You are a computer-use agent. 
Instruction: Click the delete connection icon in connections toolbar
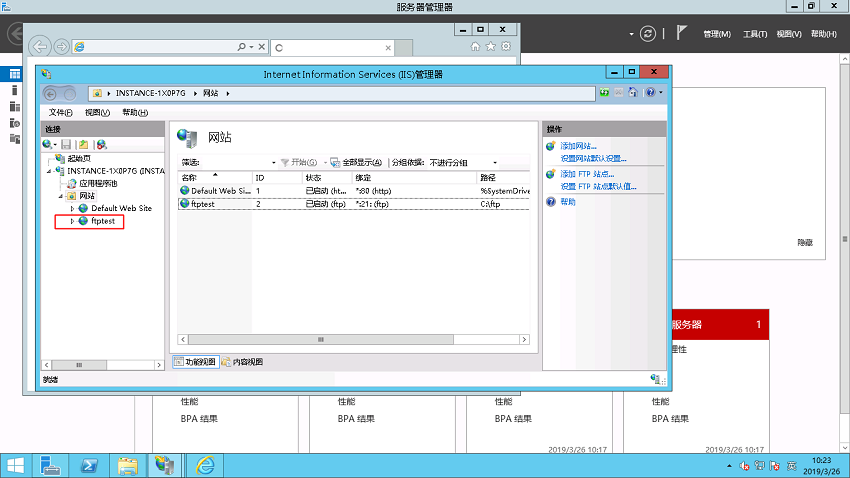(101, 144)
